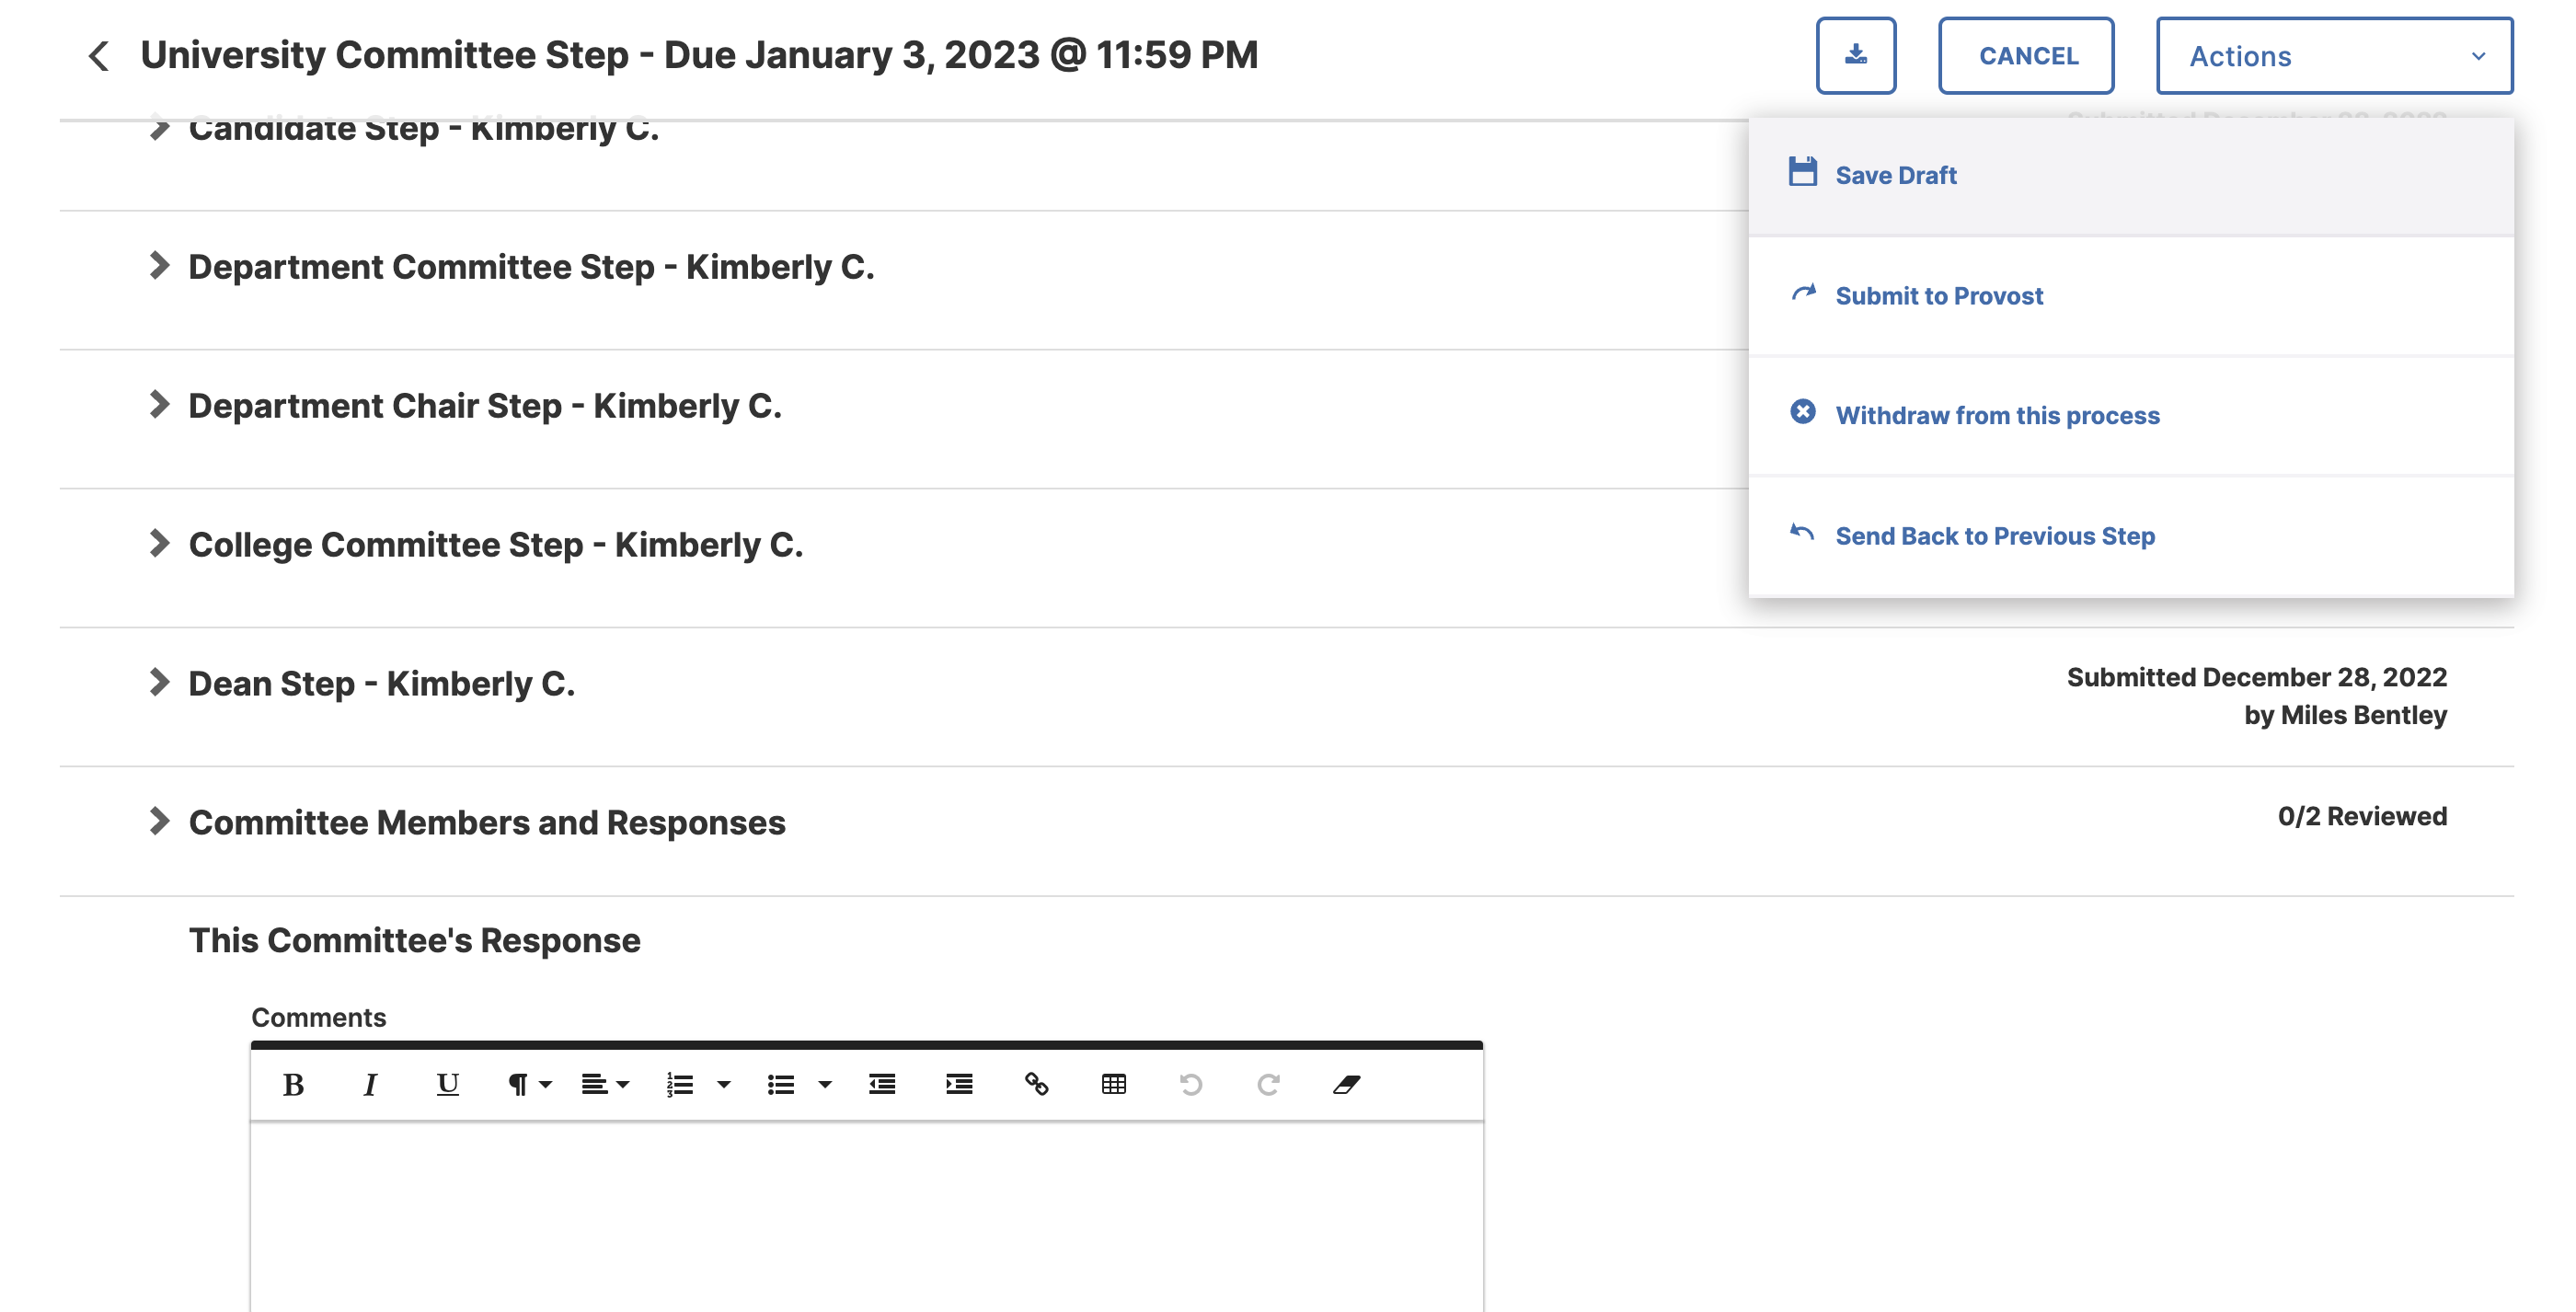Undo the last edit in comments
The height and width of the screenshot is (1312, 2576).
(x=1190, y=1084)
